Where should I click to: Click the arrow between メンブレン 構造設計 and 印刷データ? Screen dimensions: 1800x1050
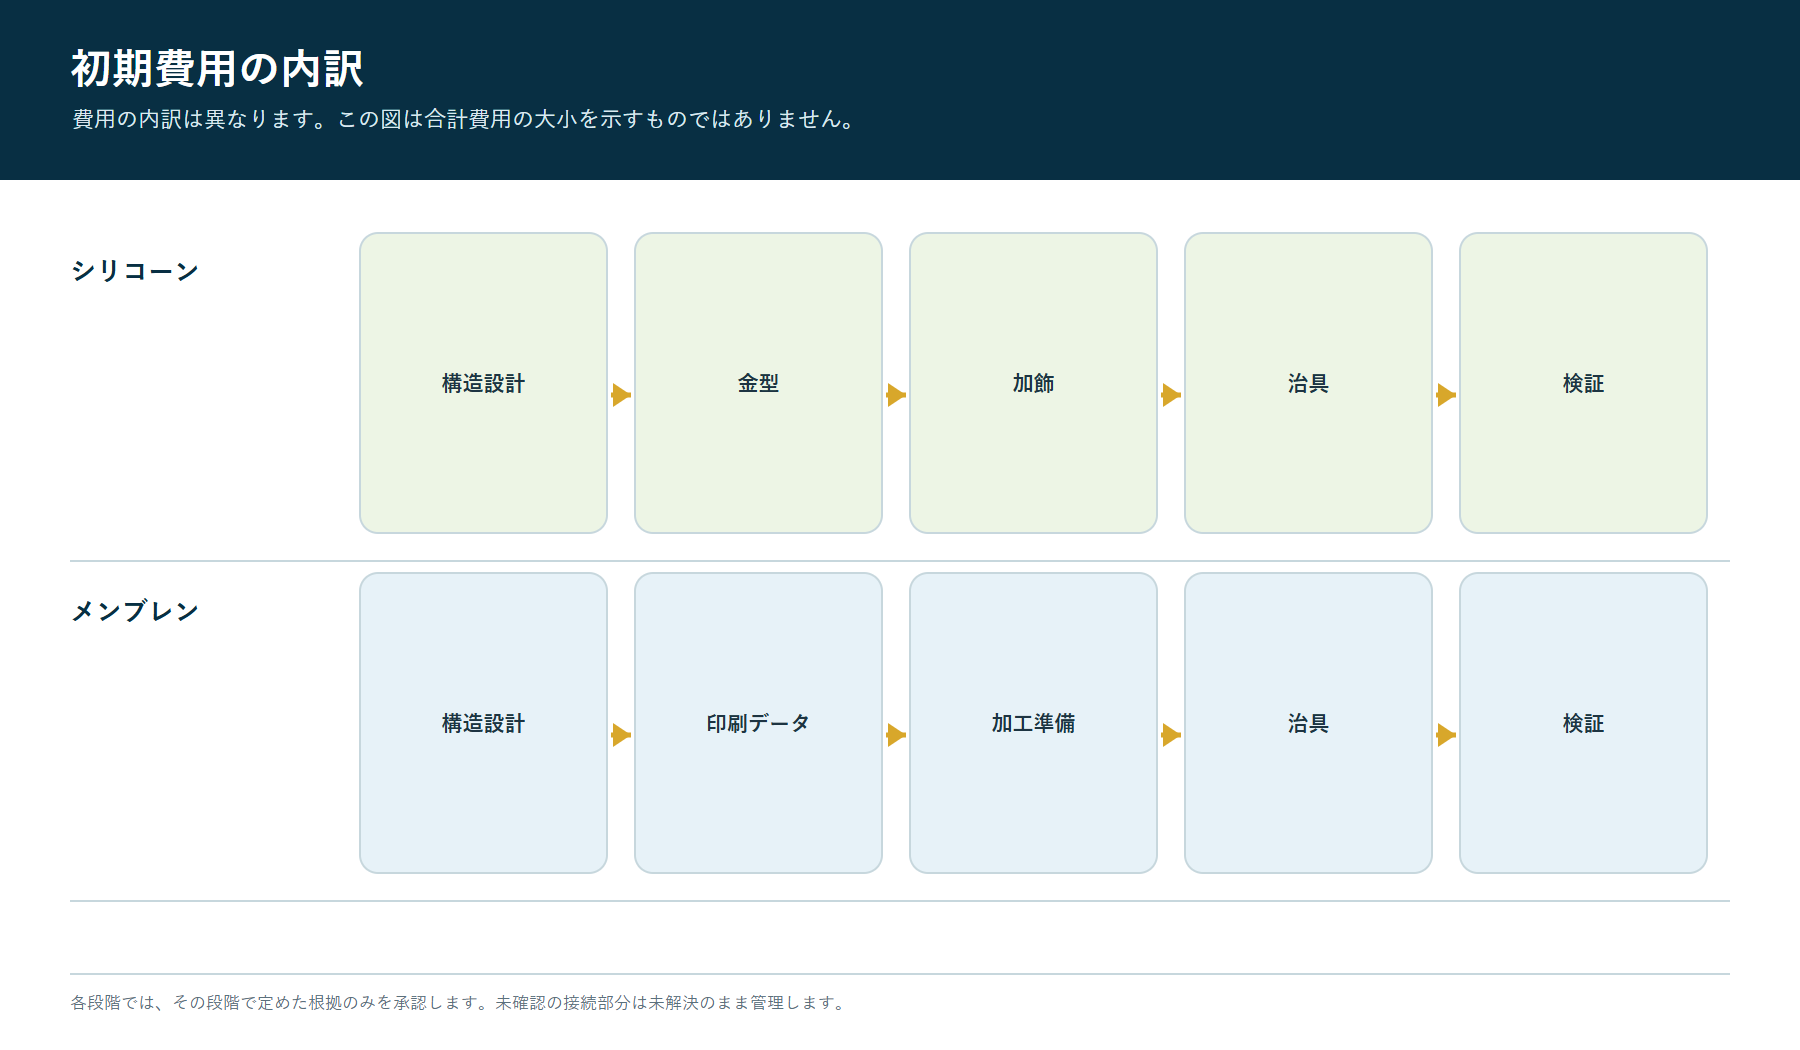tap(621, 735)
